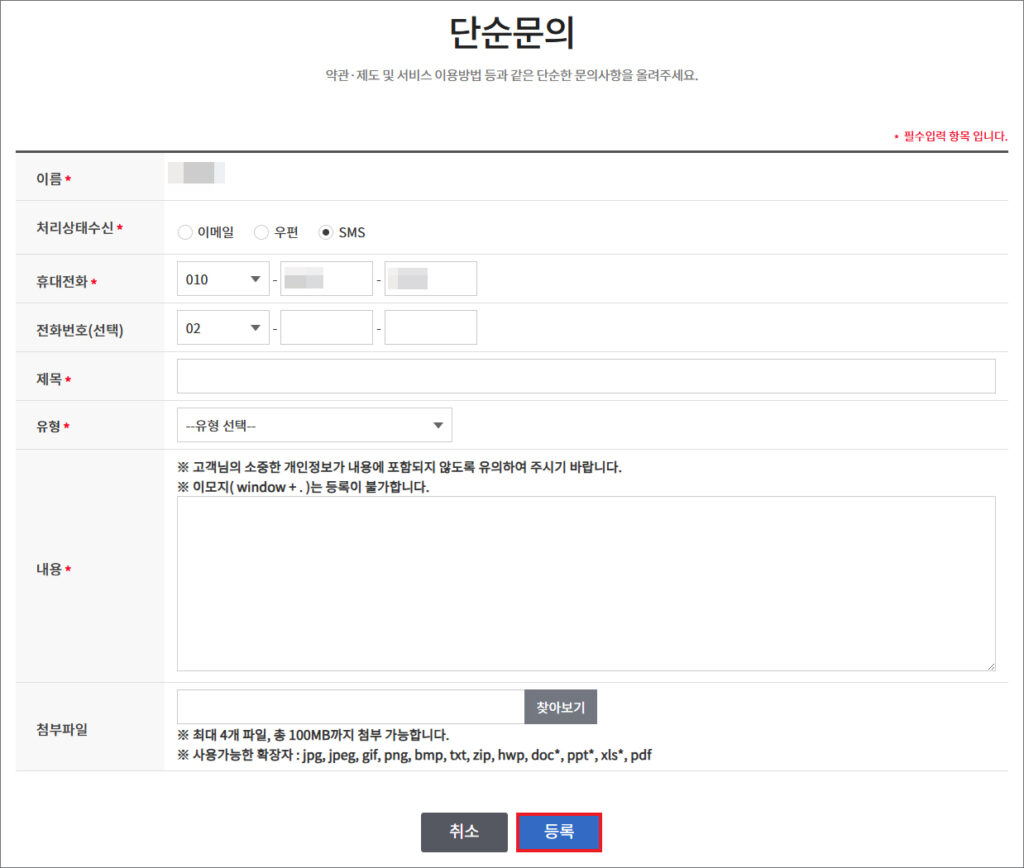Focus the 내용 text area
The image size is (1024, 868).
coord(586,583)
